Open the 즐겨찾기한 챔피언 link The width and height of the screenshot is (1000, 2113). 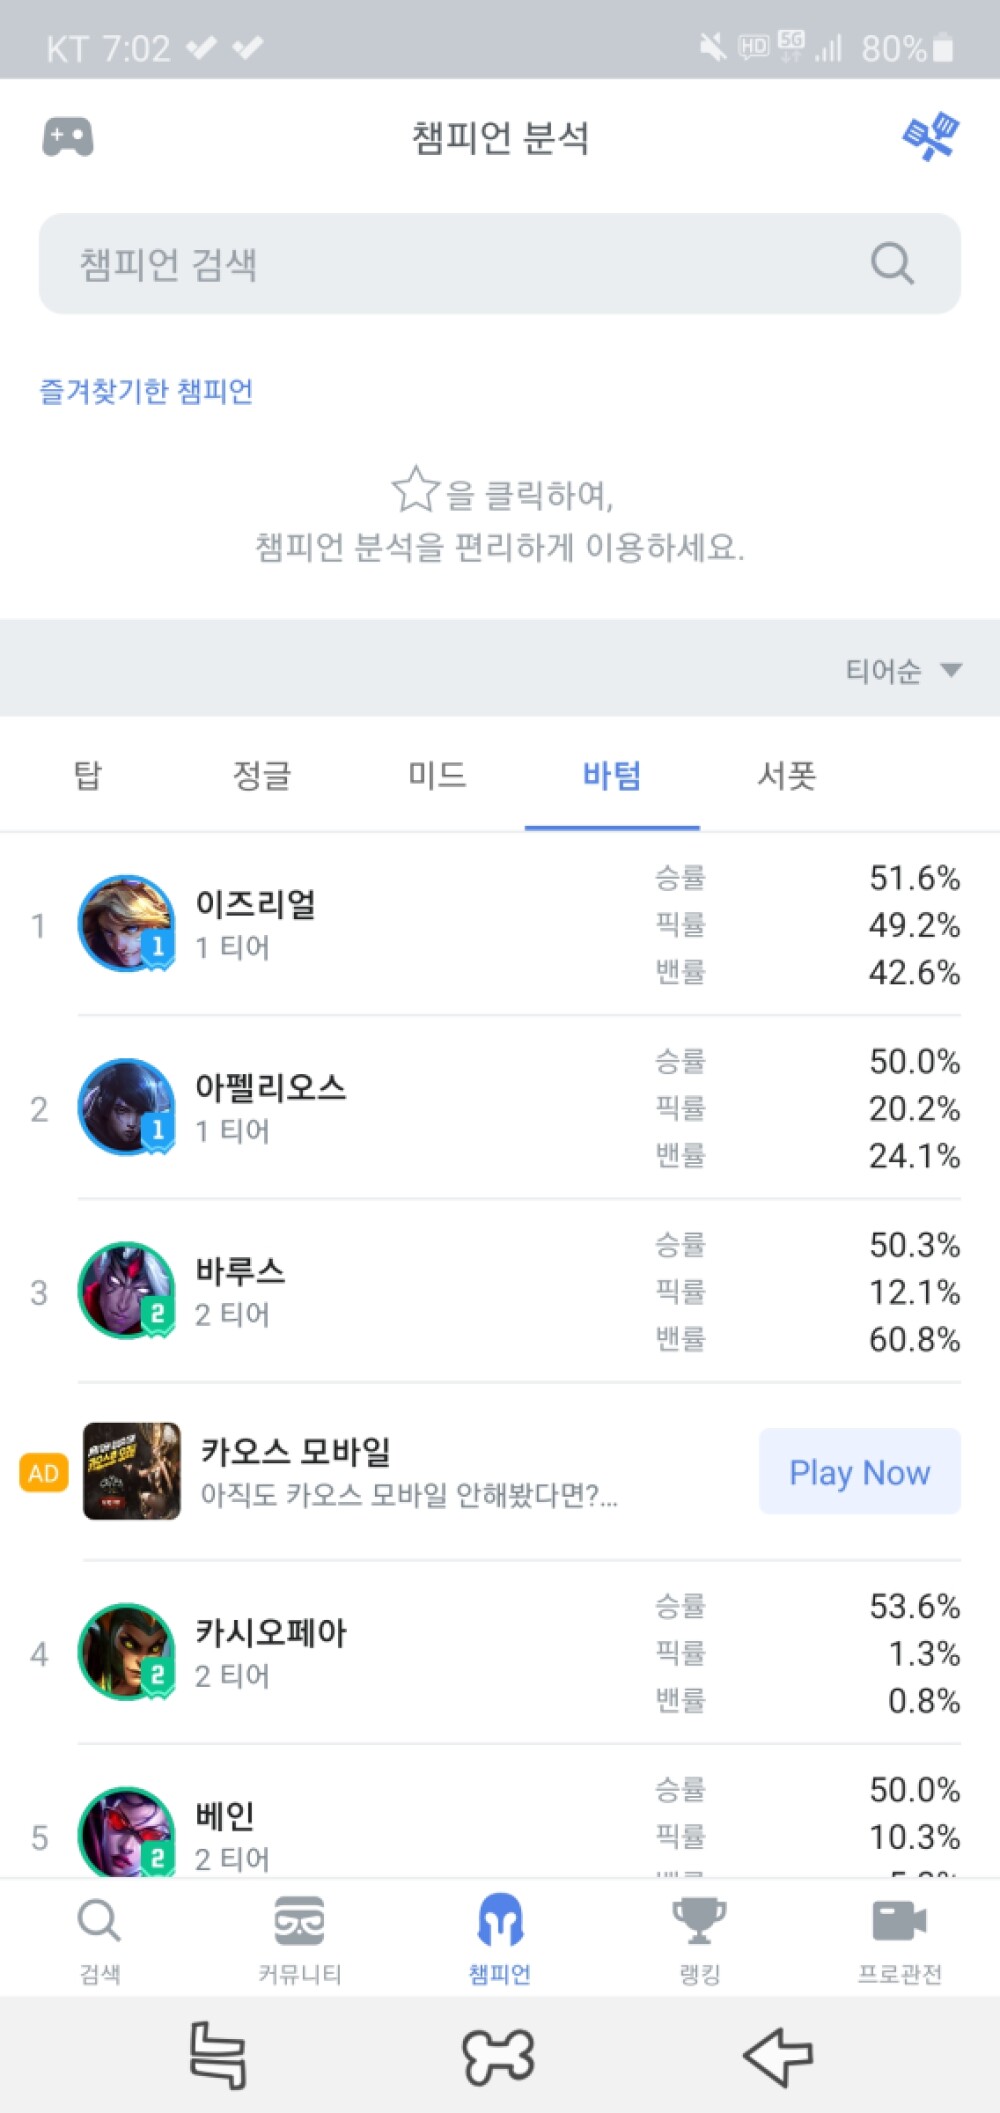tap(146, 391)
